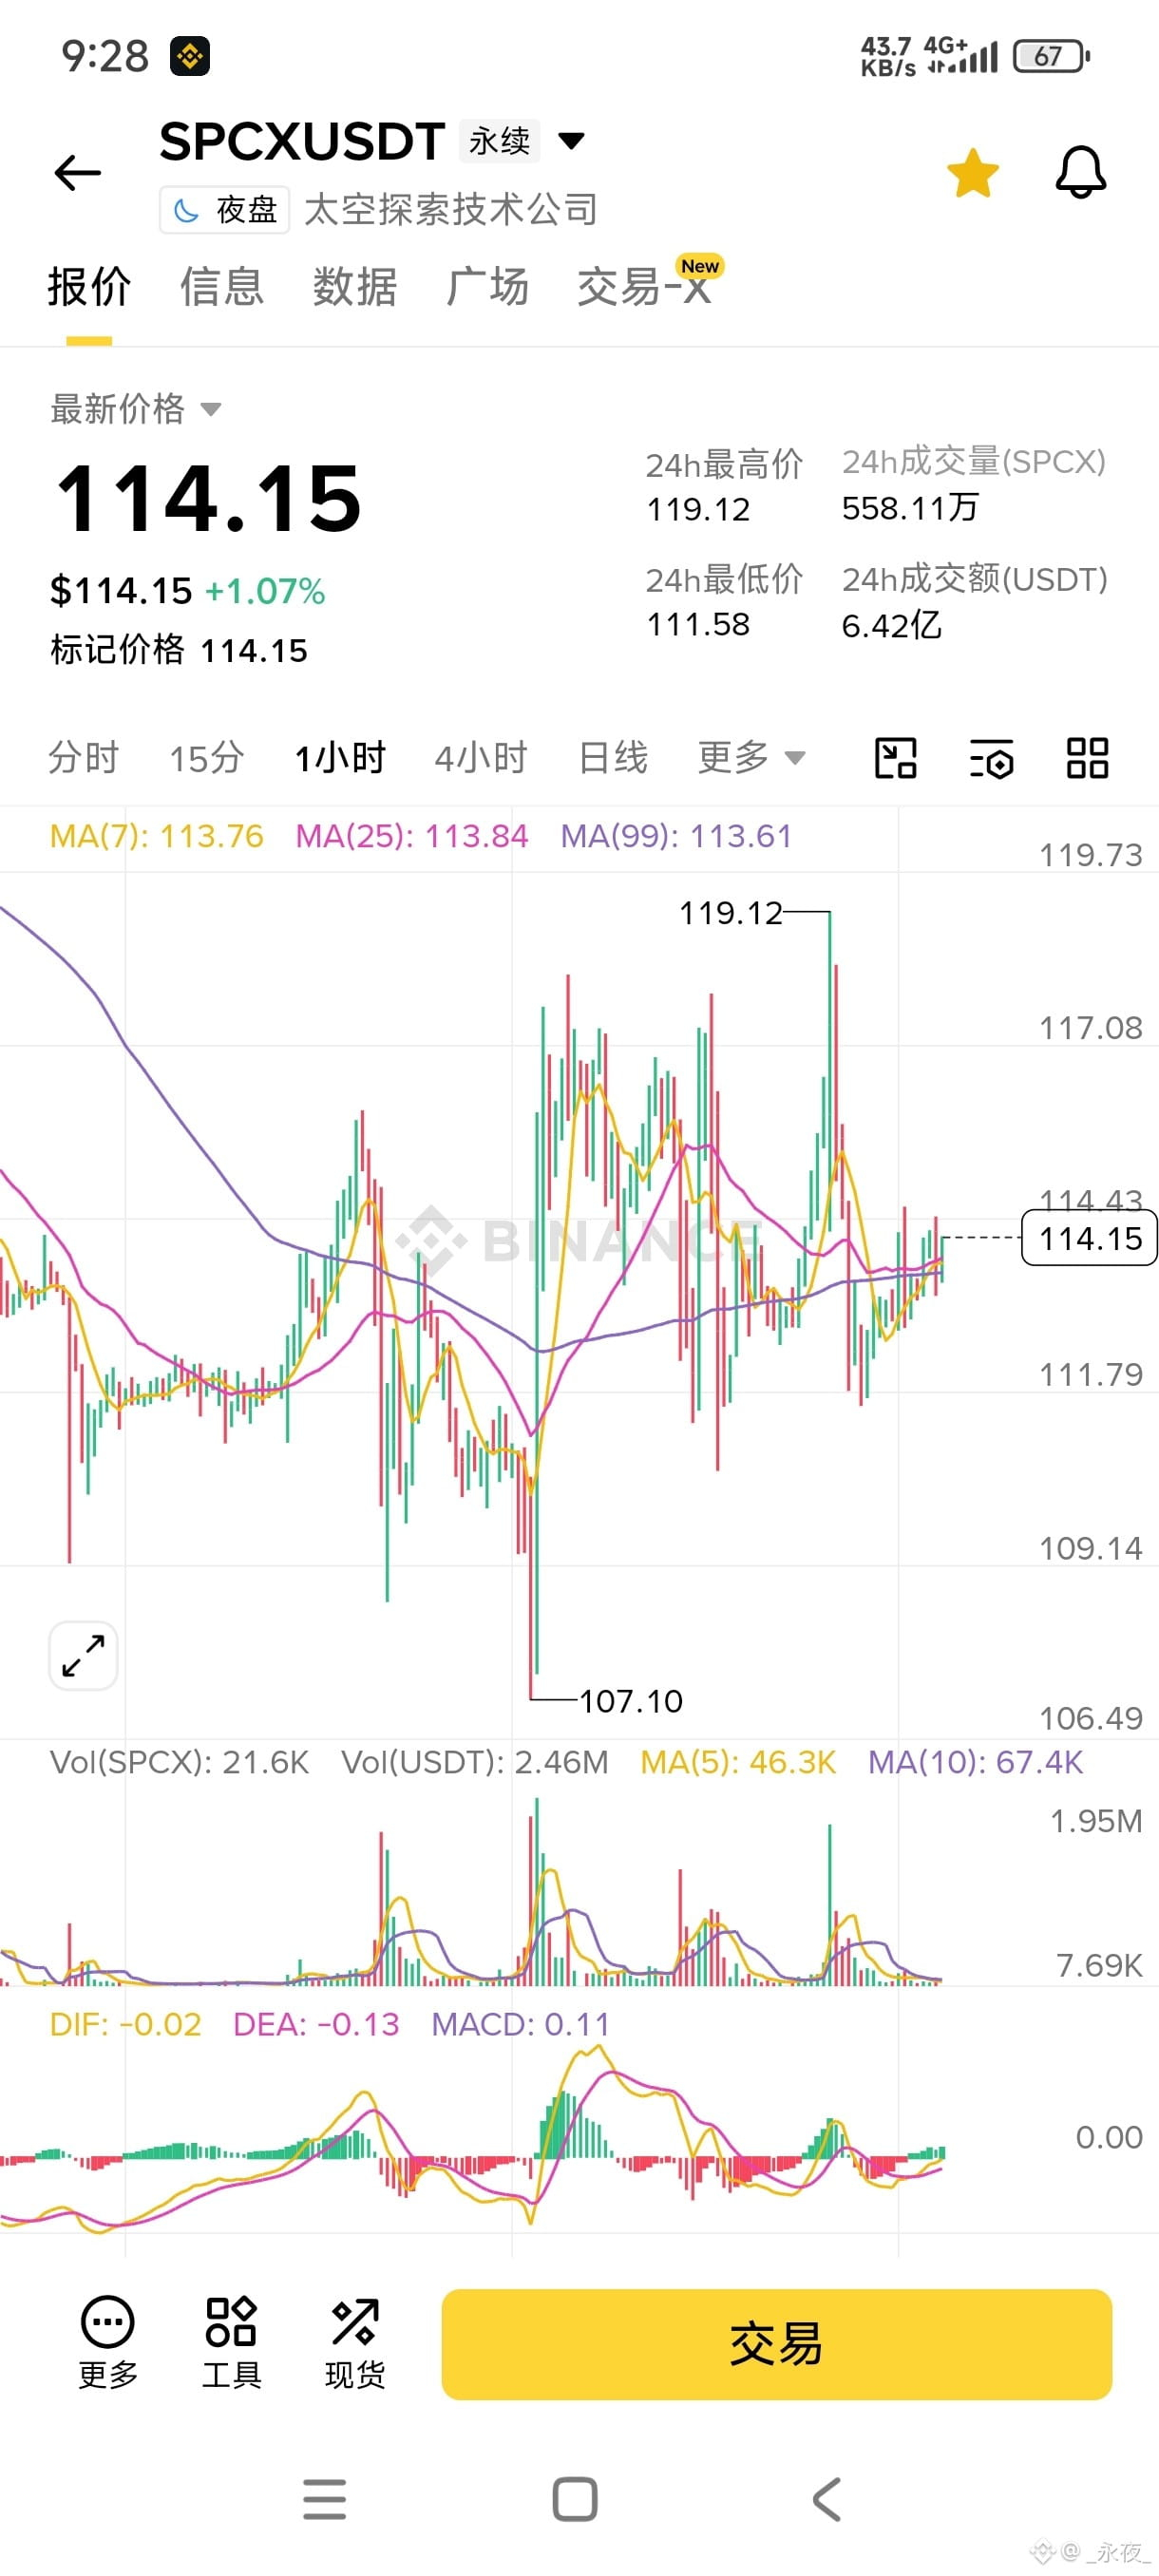Screen dimensions: 1159x2576
Task: Open price alert bell
Action: point(1081,172)
